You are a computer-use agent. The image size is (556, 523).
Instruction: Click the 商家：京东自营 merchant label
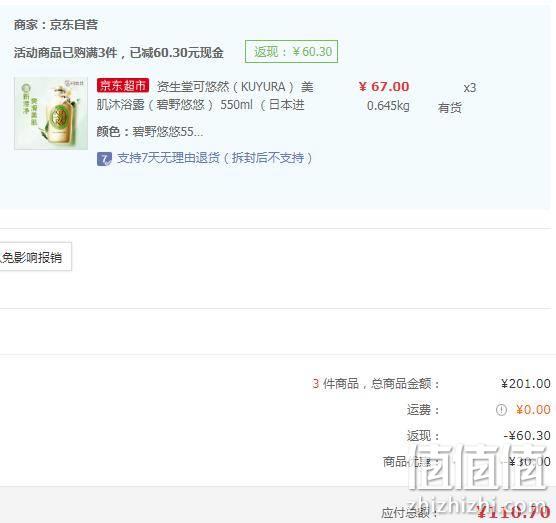tap(56, 25)
